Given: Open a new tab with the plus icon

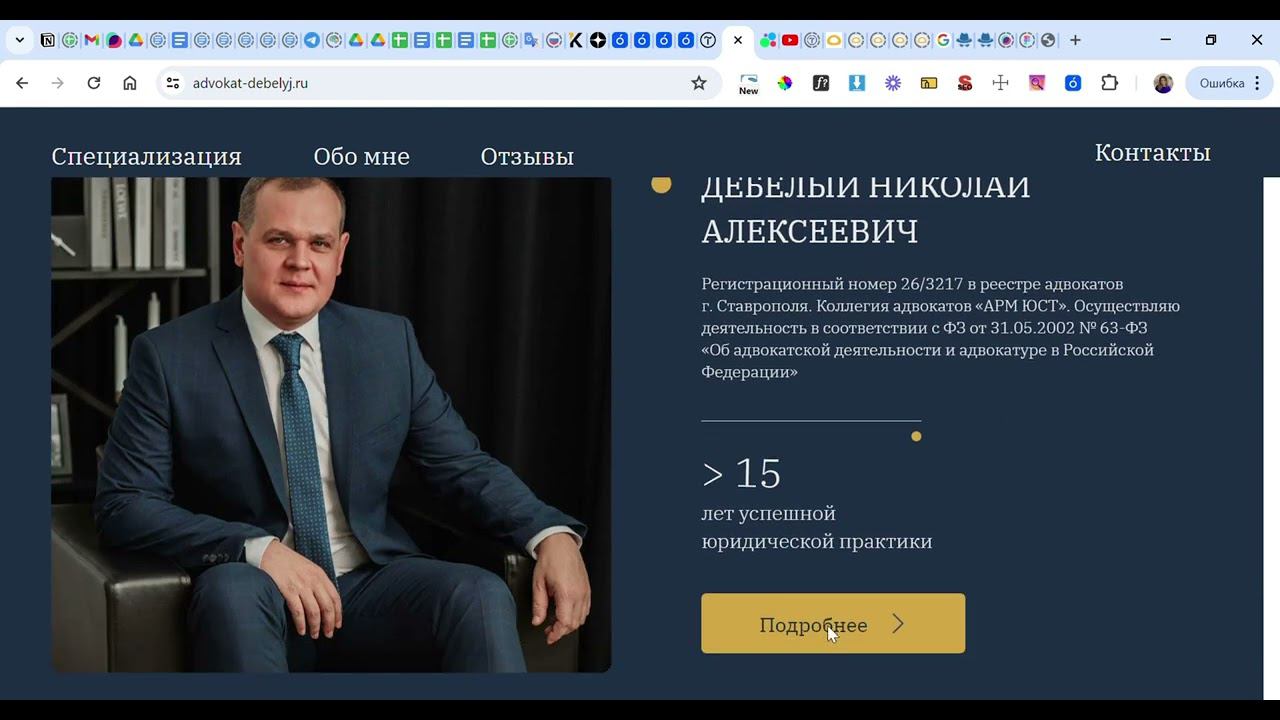Looking at the screenshot, I should point(1075,40).
